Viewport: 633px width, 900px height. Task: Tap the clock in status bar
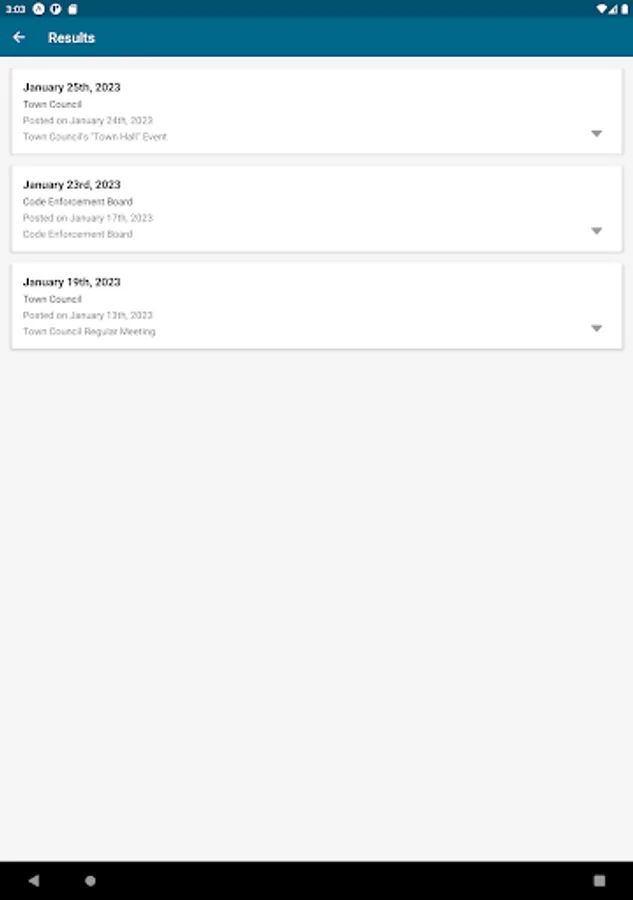[x=15, y=9]
